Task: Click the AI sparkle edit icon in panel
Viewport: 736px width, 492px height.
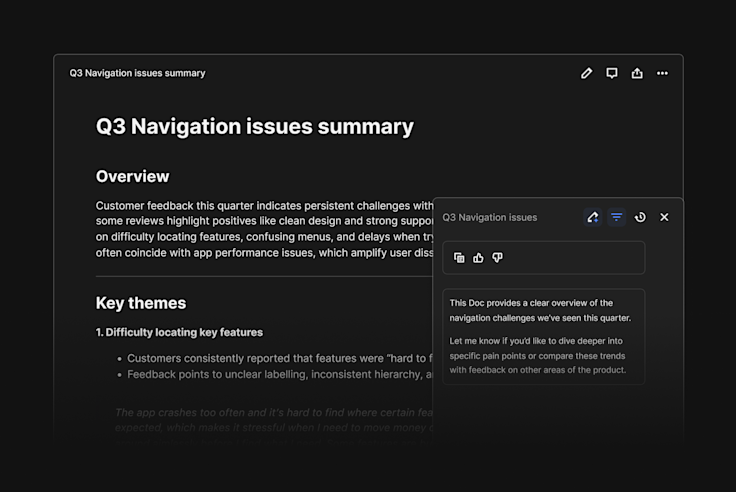Action: tap(593, 217)
